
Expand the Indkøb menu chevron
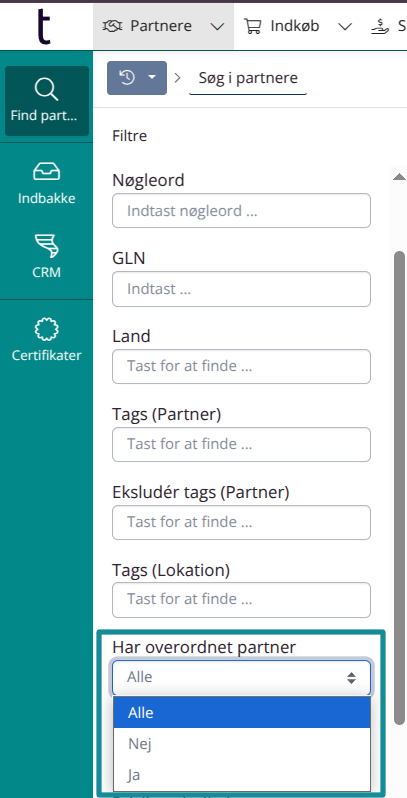345,26
